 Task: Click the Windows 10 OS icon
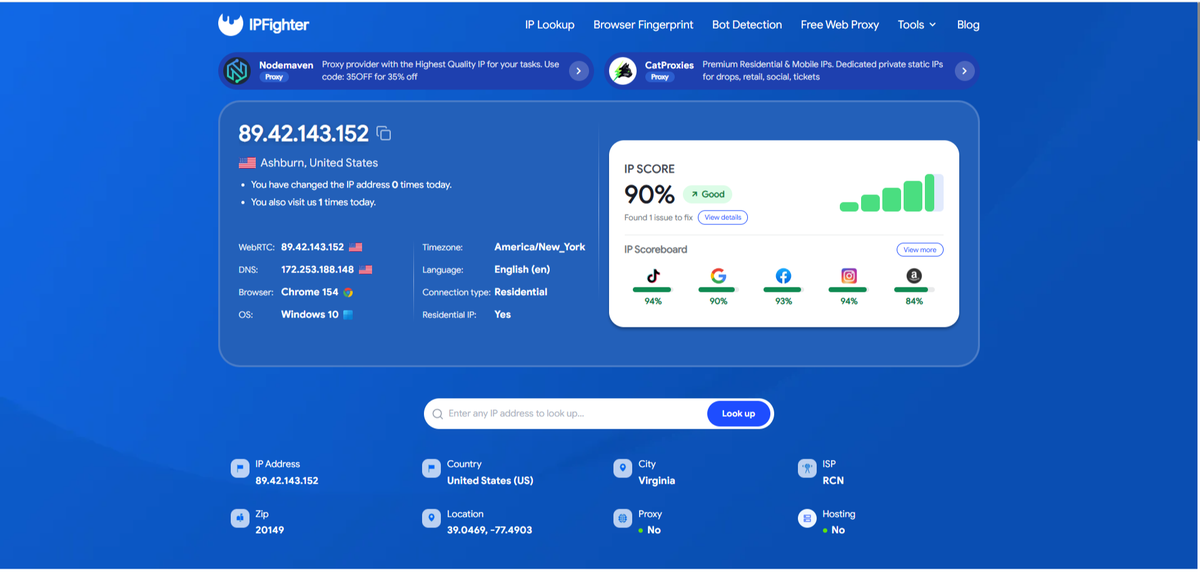(348, 315)
